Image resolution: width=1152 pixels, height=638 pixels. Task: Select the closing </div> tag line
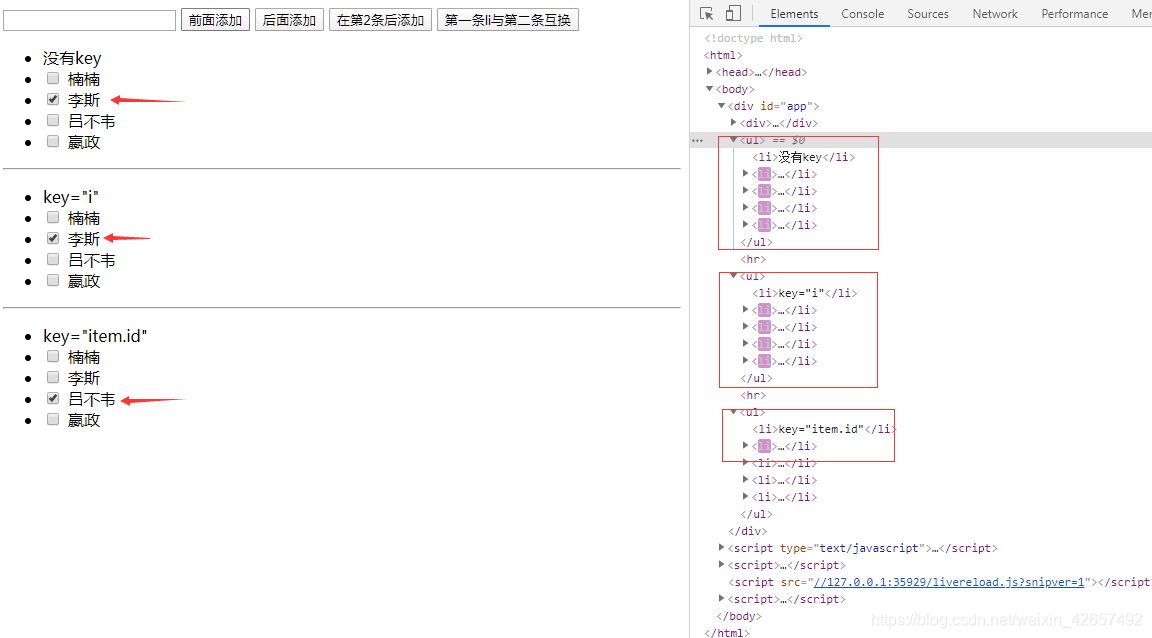(748, 531)
